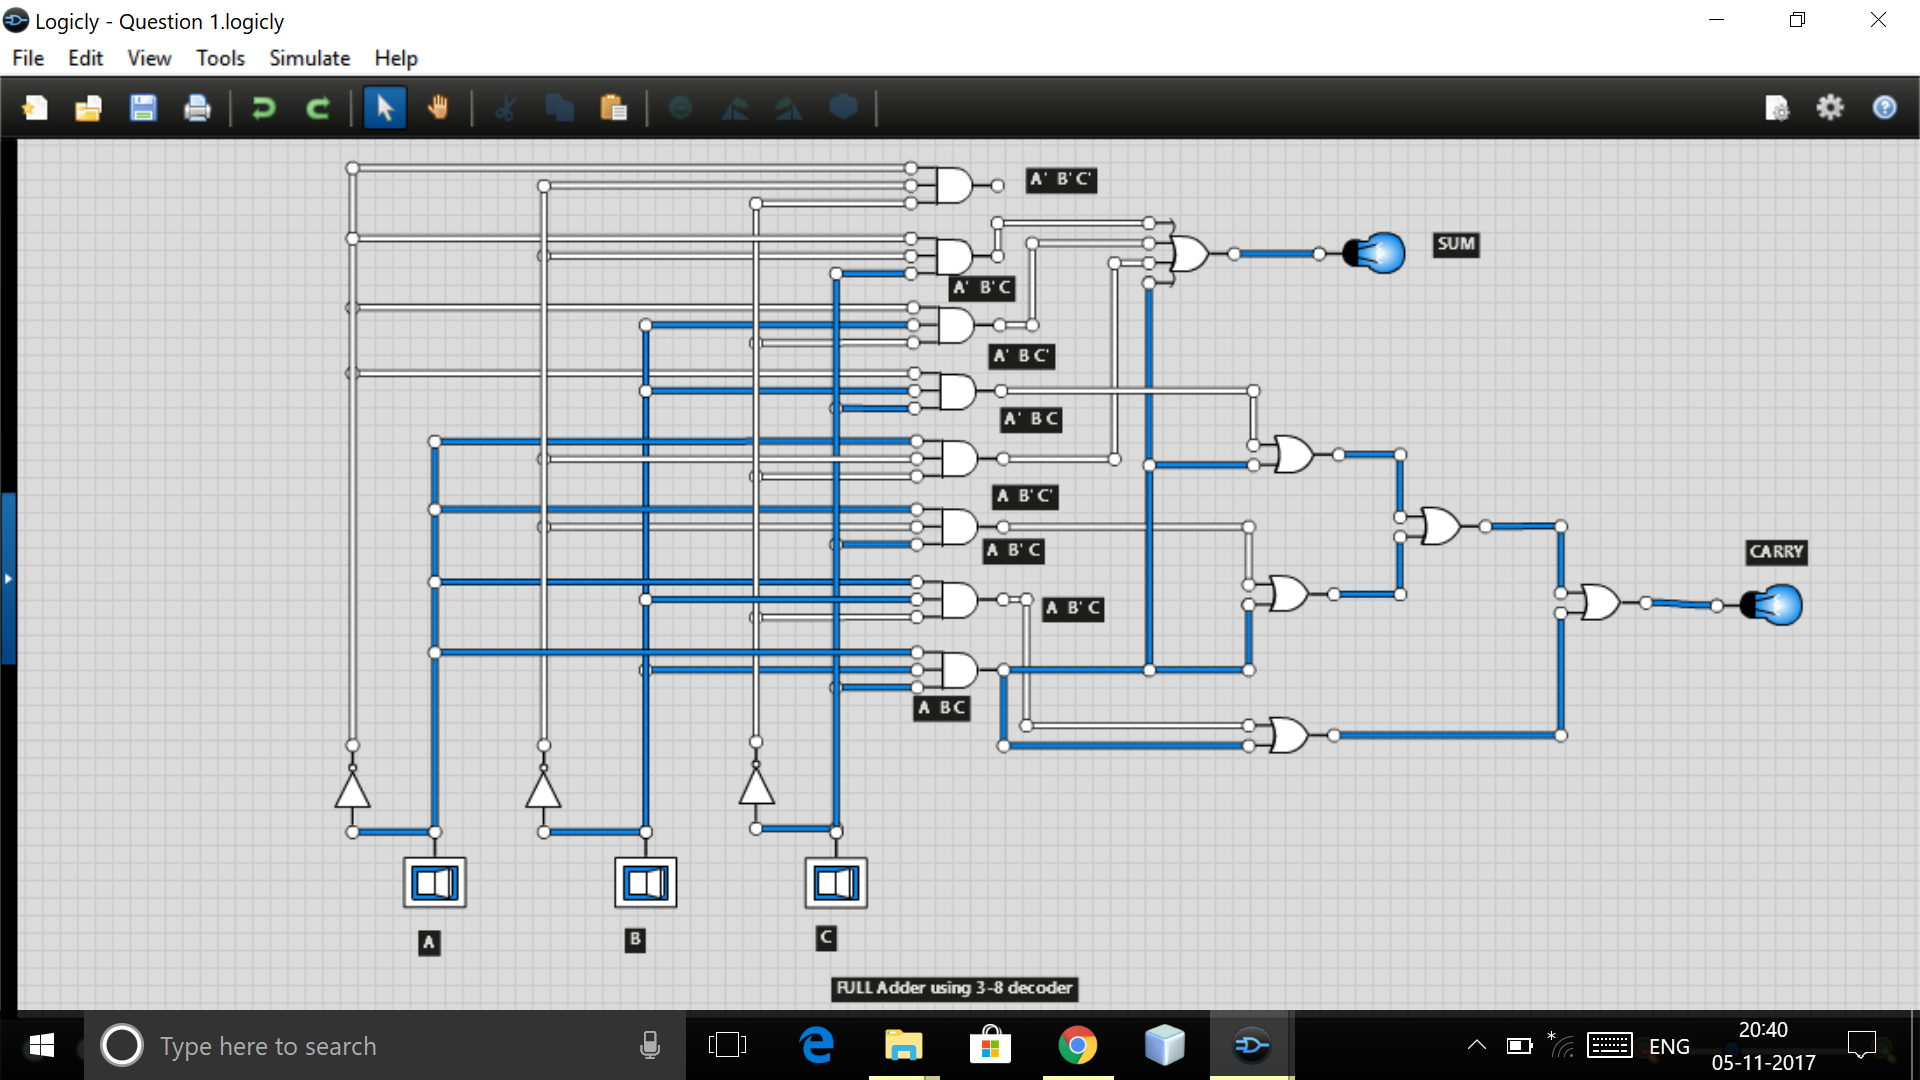Click the microphone icon in search box

click(x=650, y=1046)
